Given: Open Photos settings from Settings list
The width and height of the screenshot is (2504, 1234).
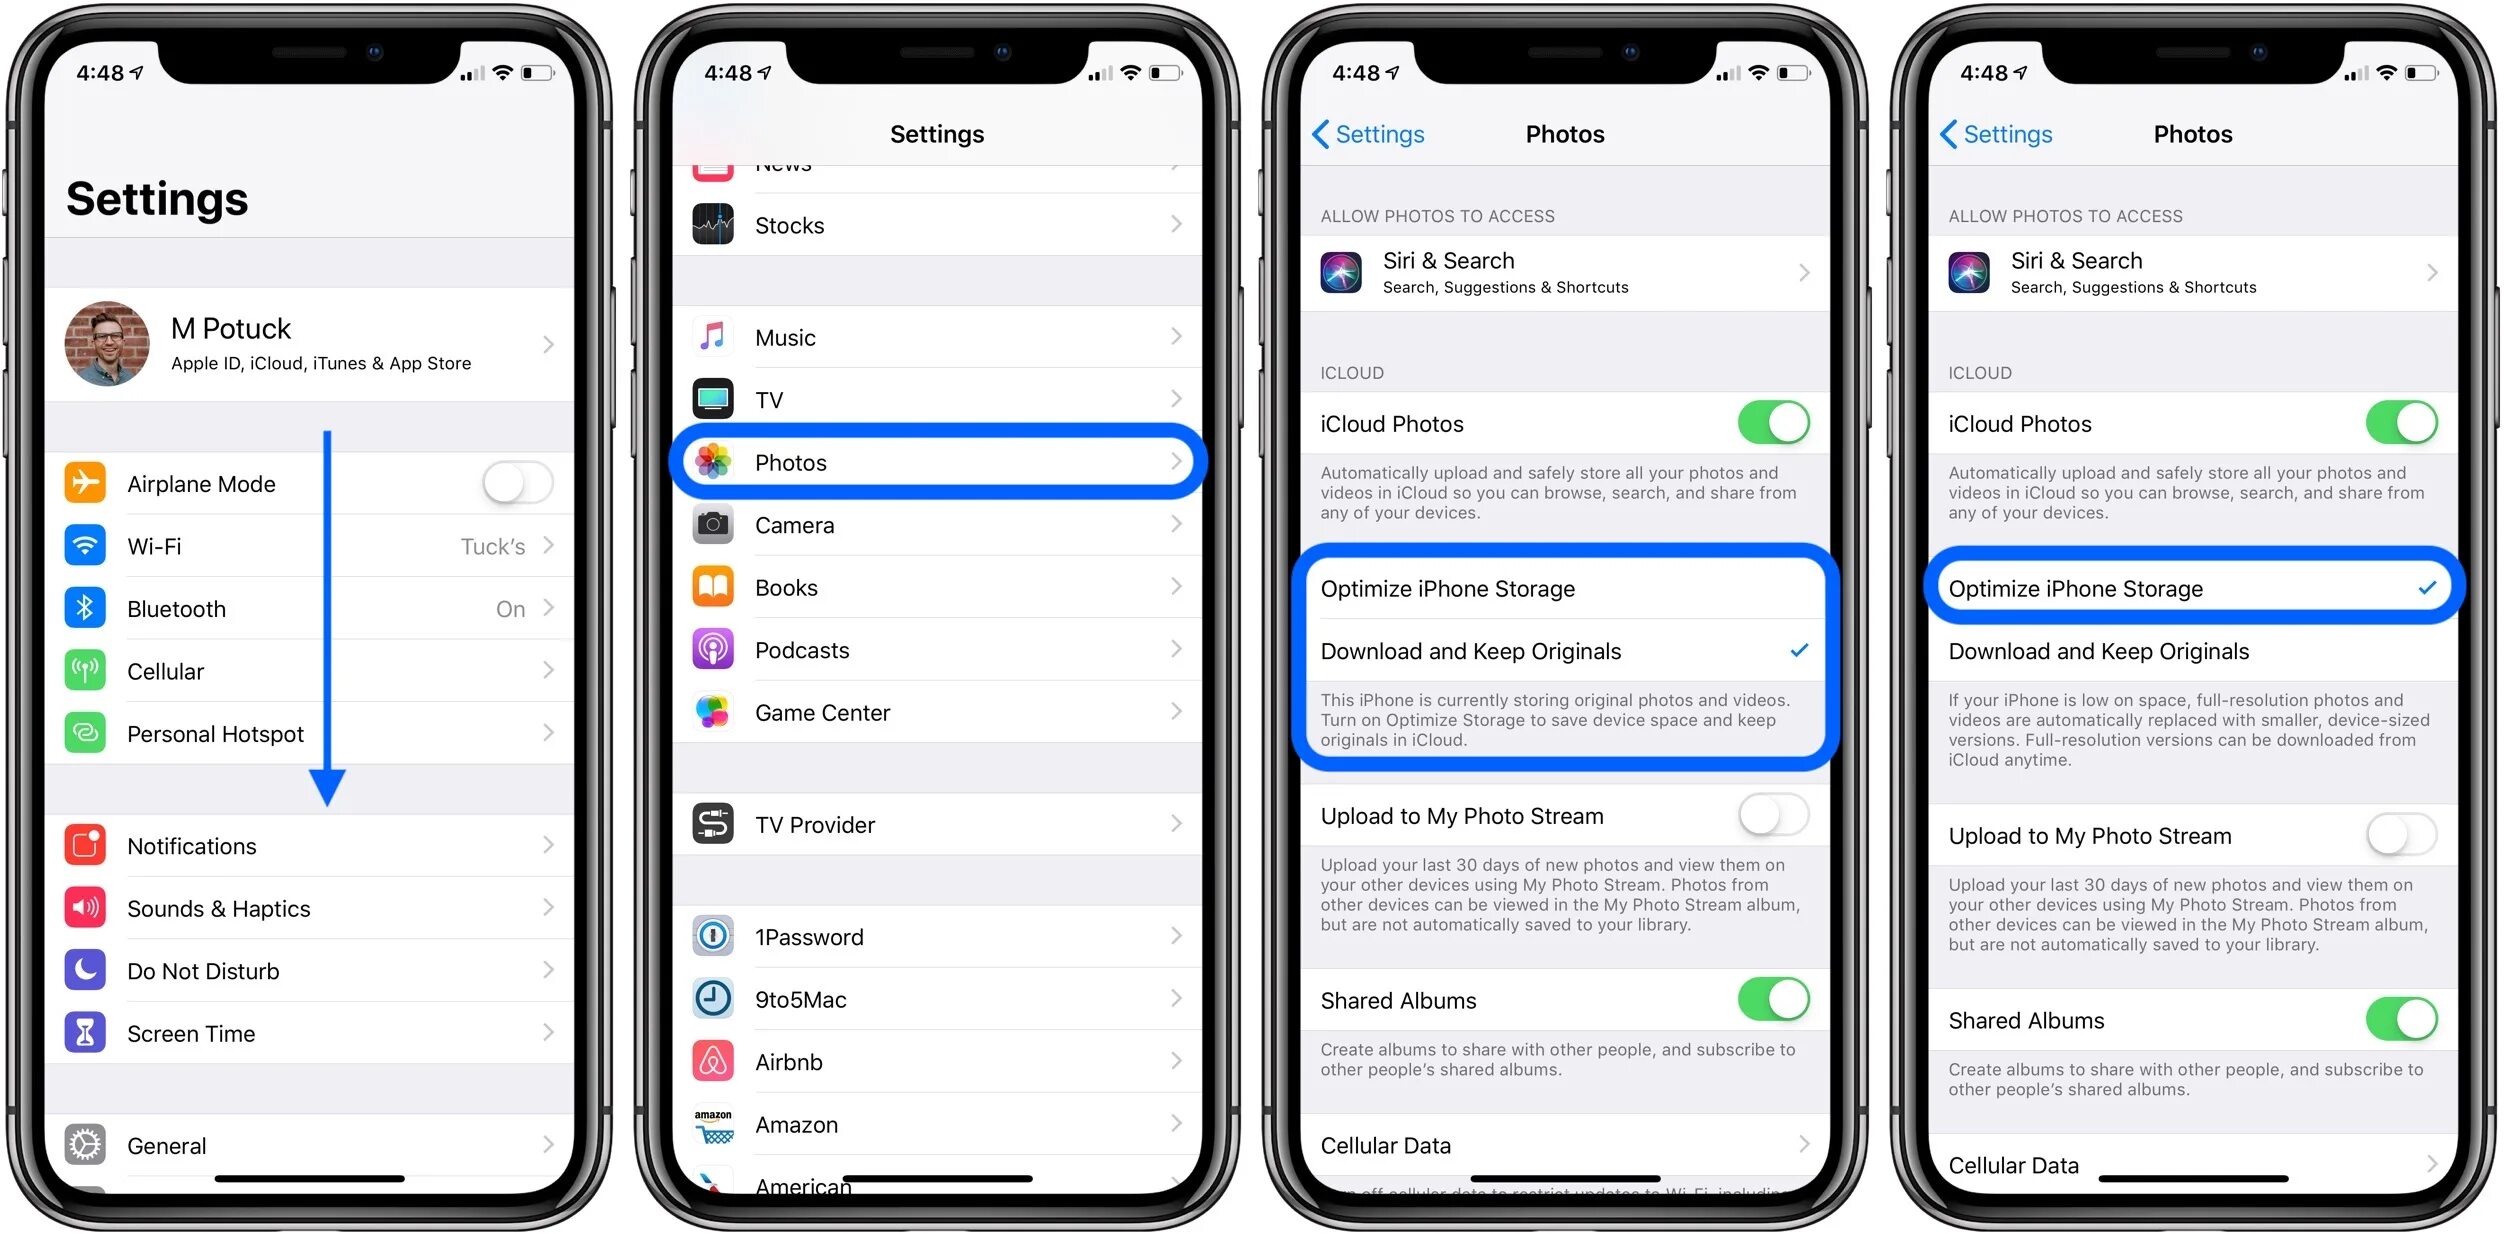Looking at the screenshot, I should coord(939,463).
